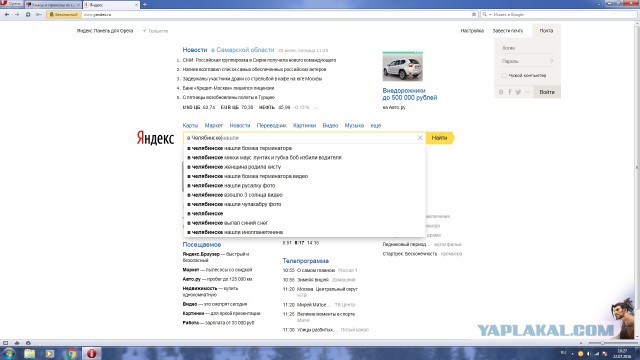The height and width of the screenshot is (360, 640).
Task: Reload the page with refresh icon
Action: (28, 14)
